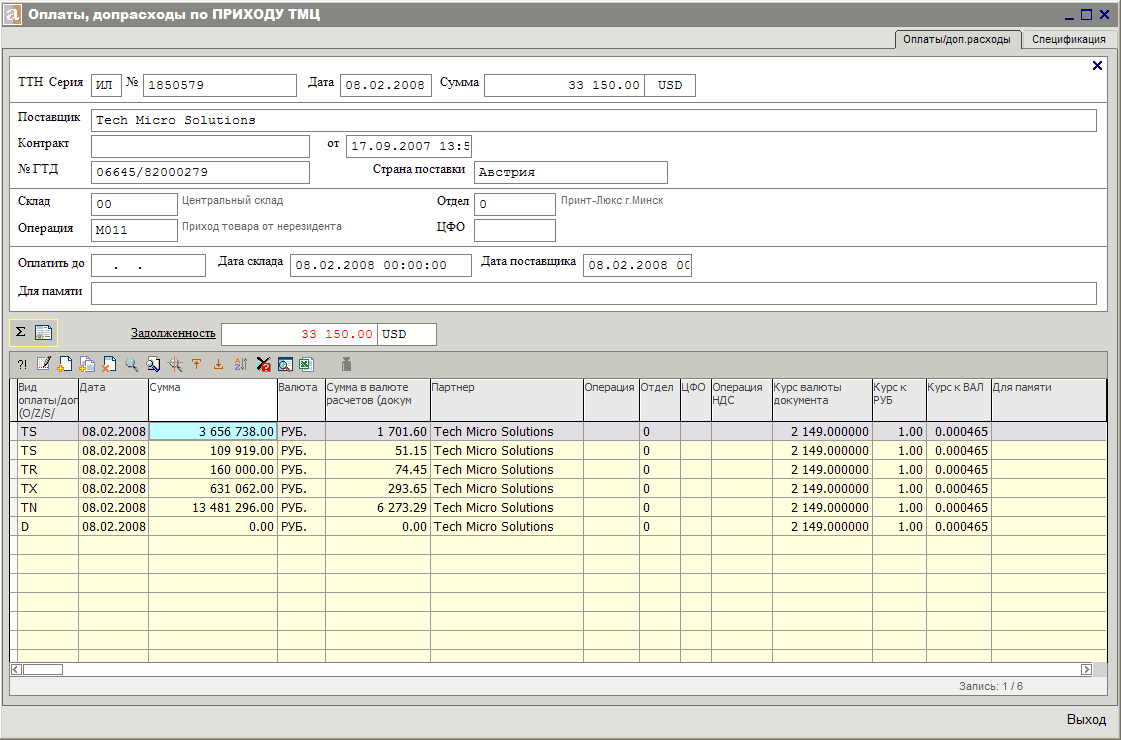The image size is (1121, 740).
Task: Click the TTH series field ИЛ
Action: (x=106, y=85)
